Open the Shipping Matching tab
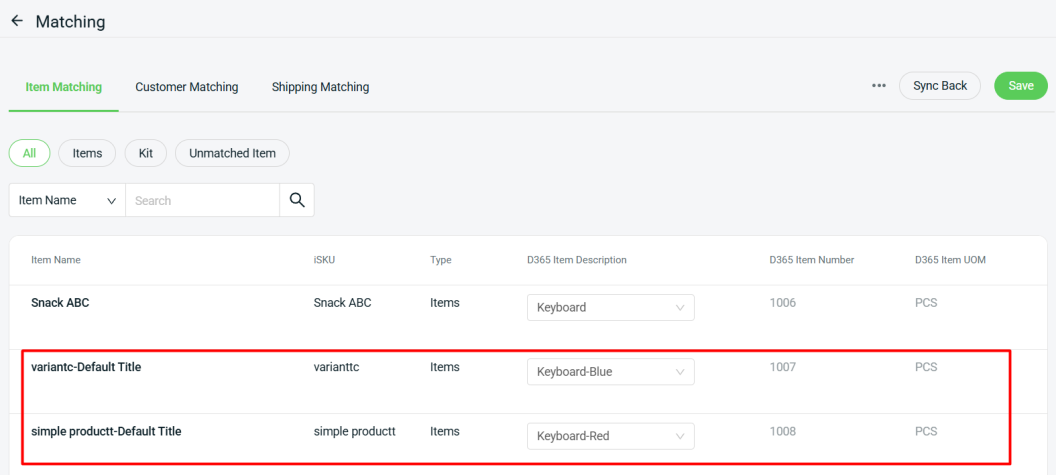1056x475 pixels. pyautogui.click(x=320, y=87)
